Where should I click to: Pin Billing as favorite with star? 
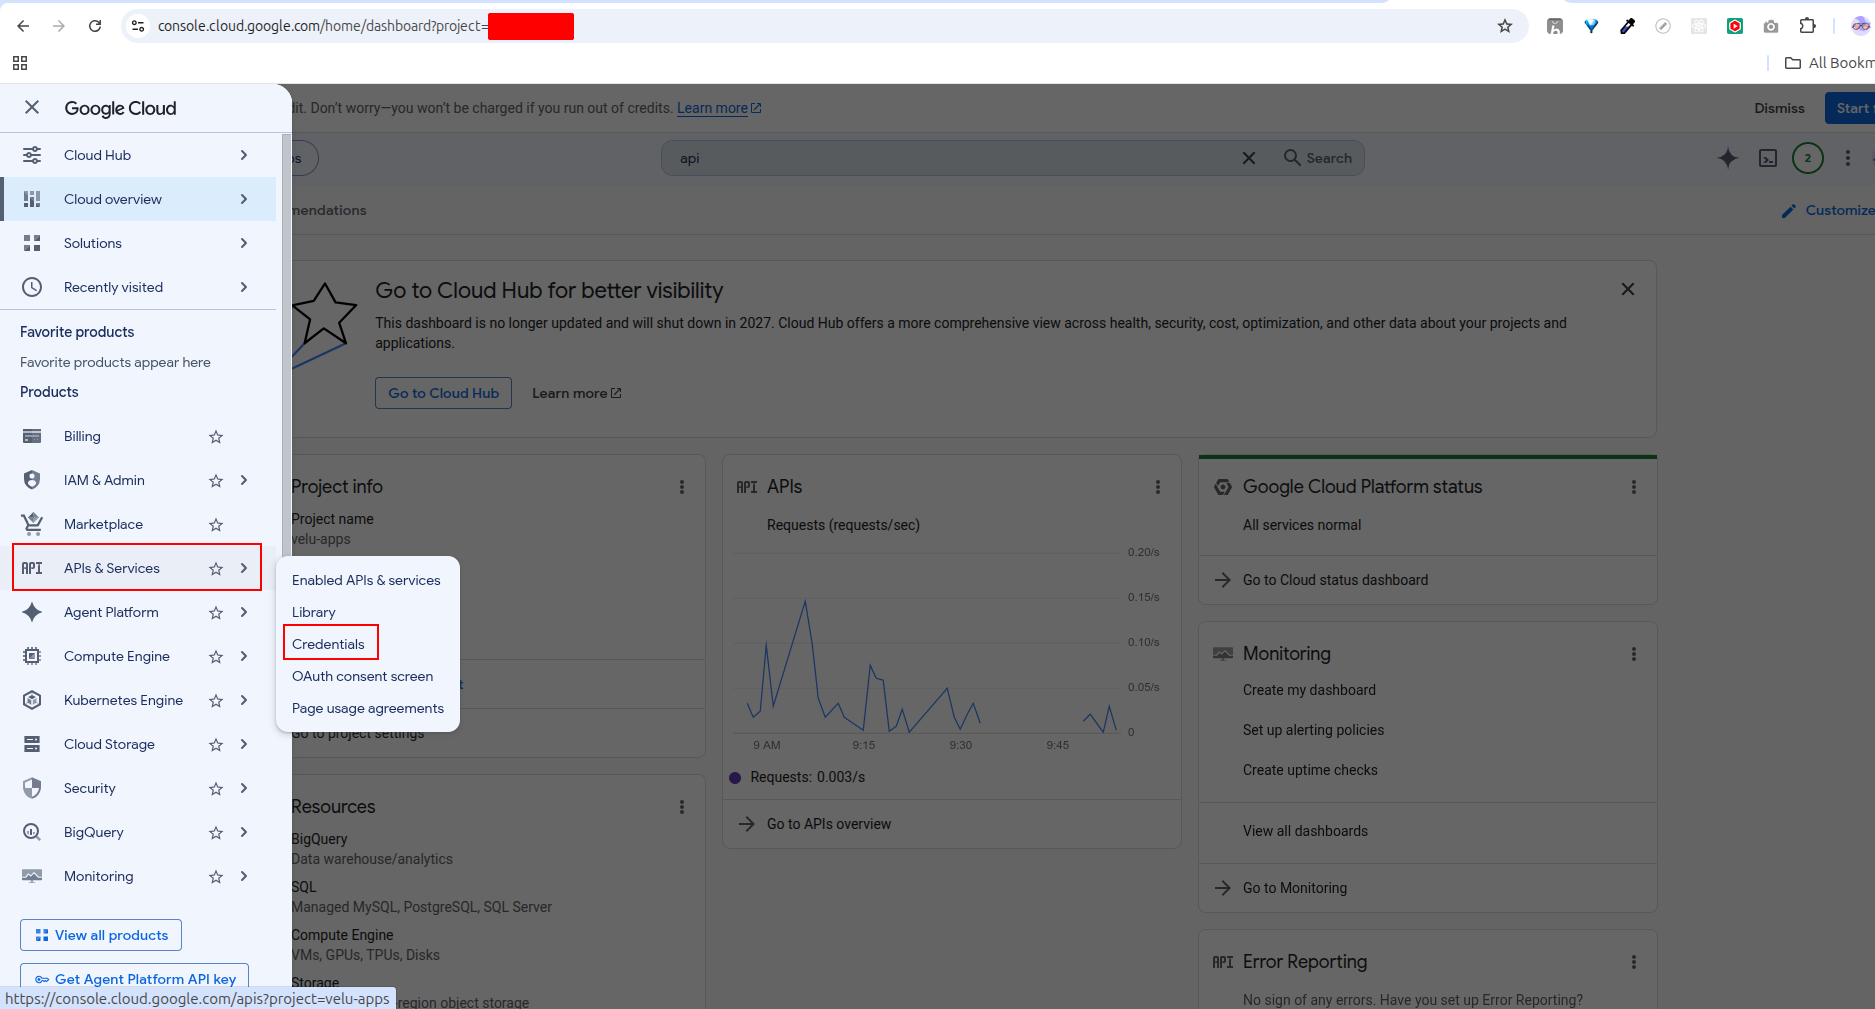click(216, 436)
